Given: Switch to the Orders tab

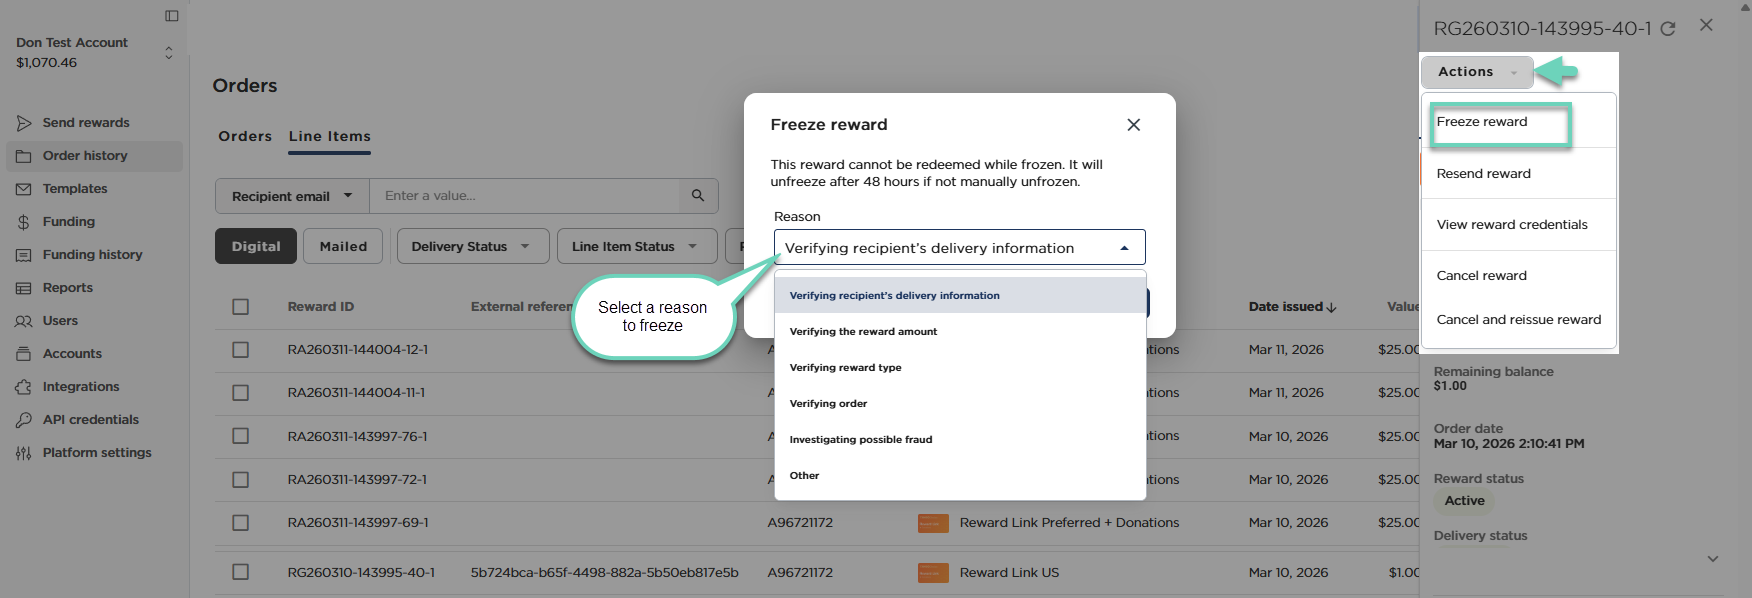Looking at the screenshot, I should pos(245,136).
